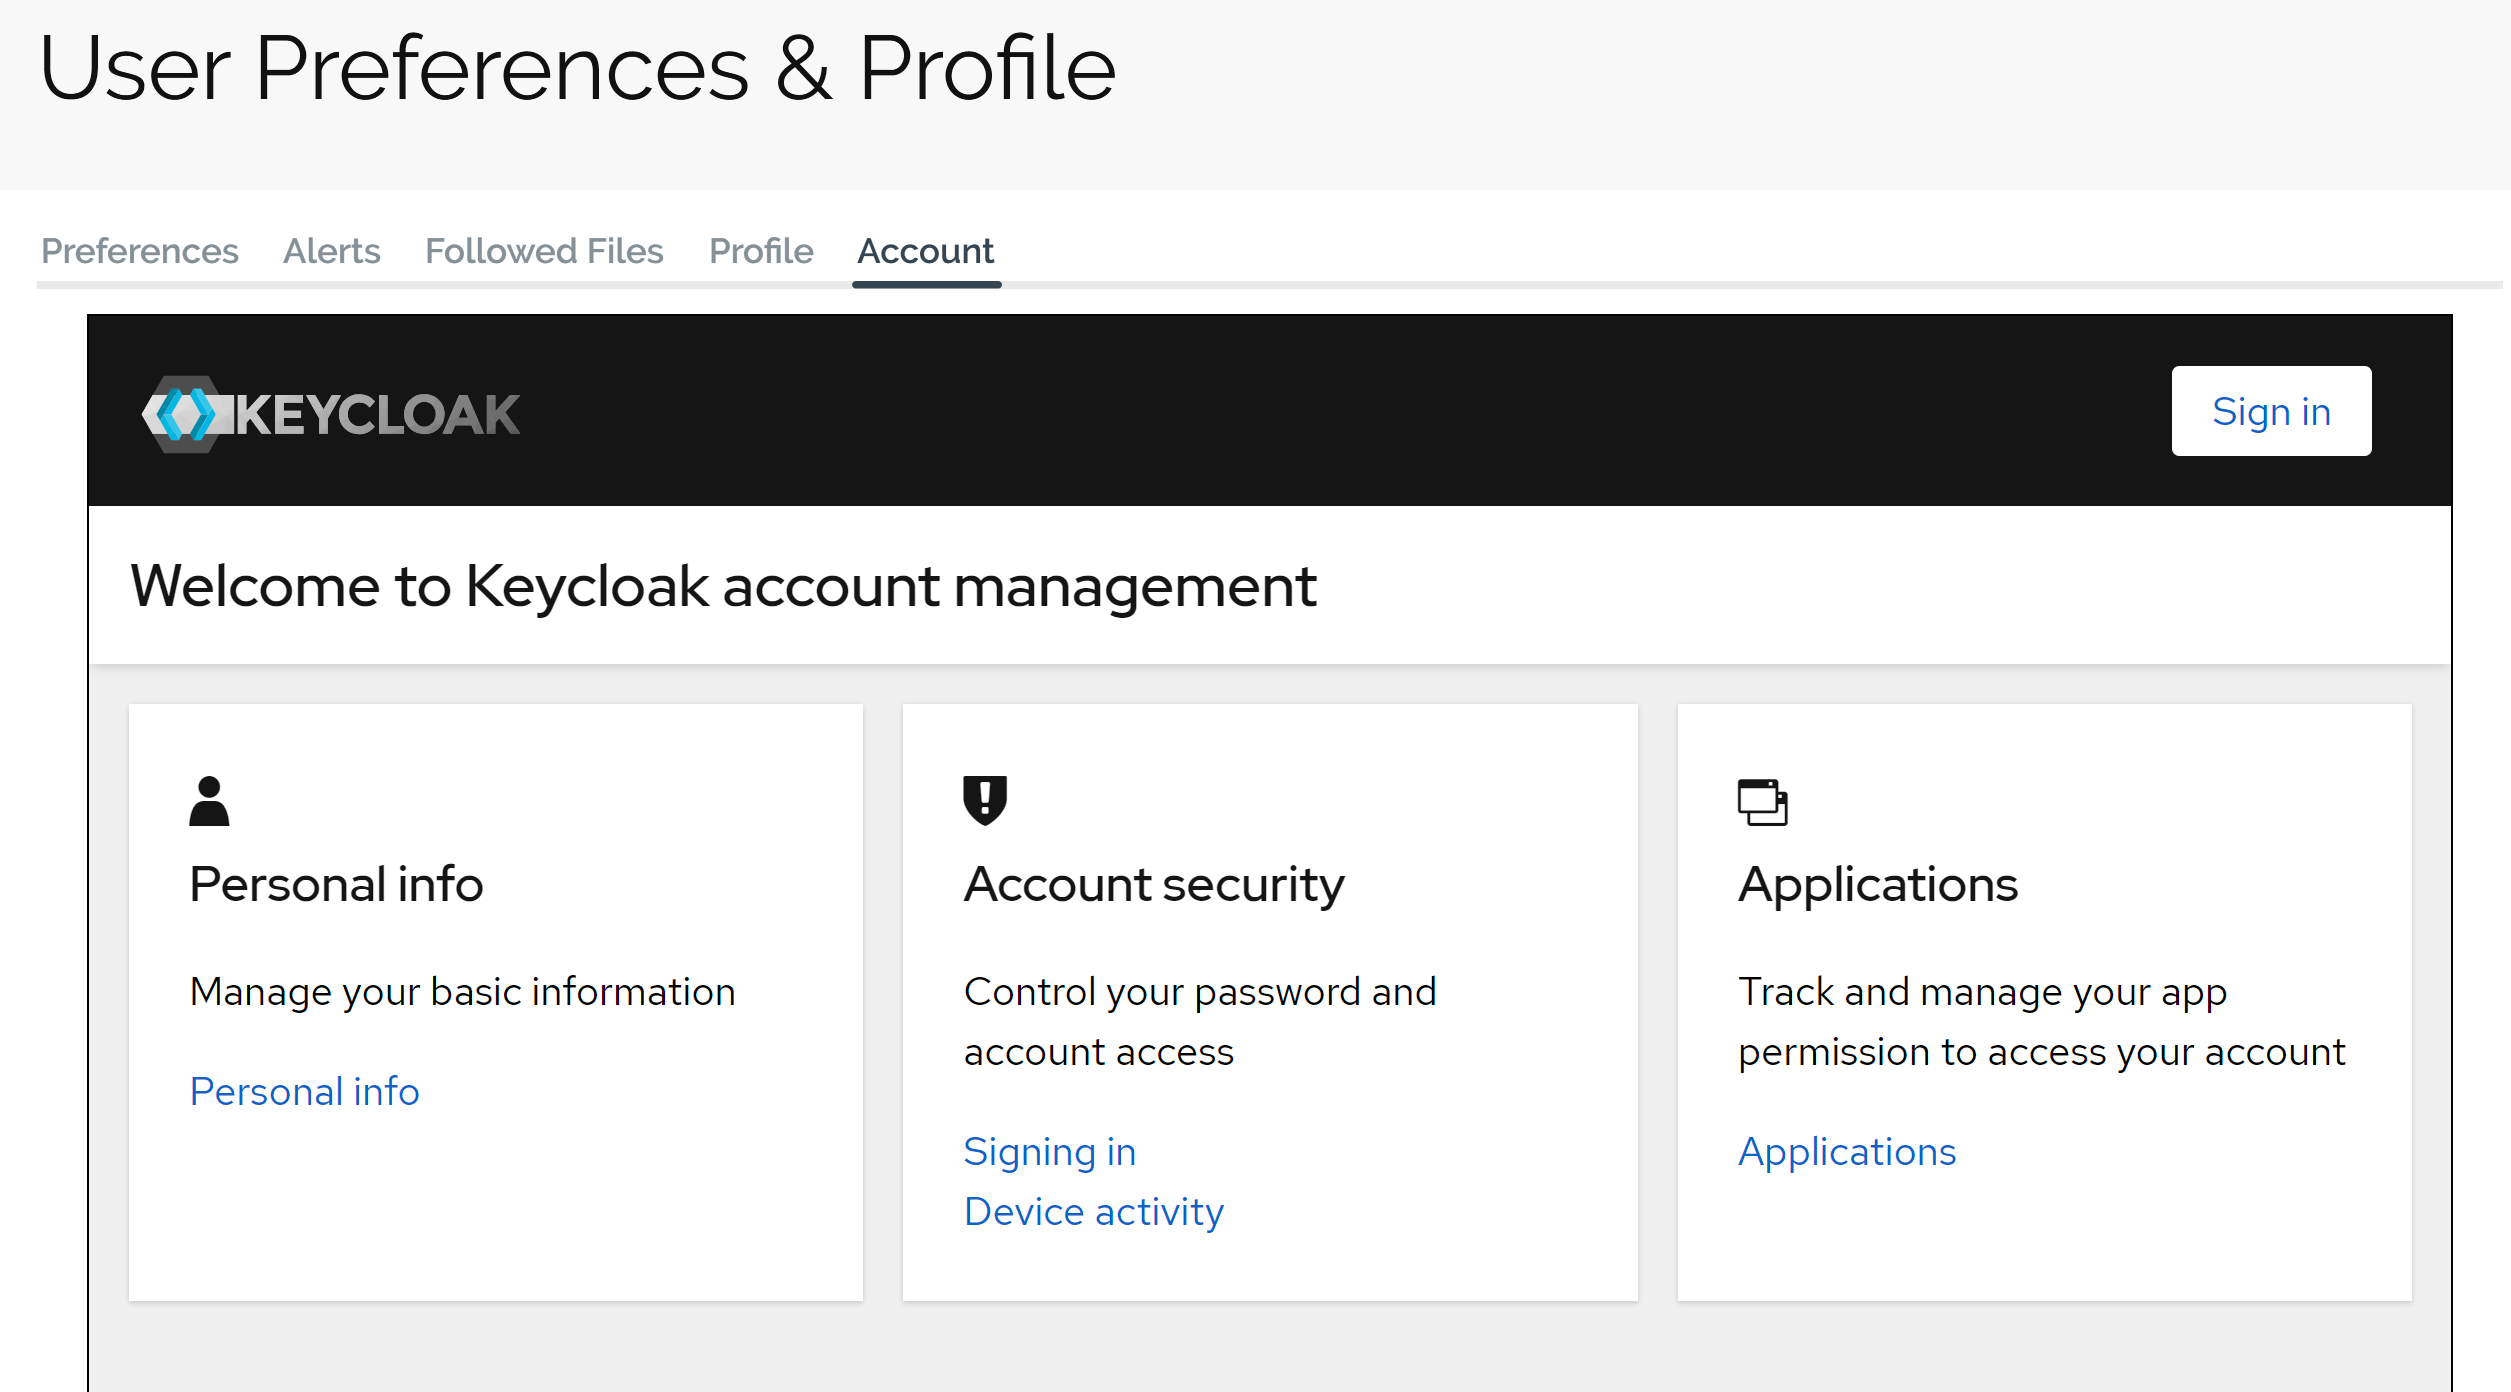Select the Followed Files tab
The width and height of the screenshot is (2511, 1392).
click(544, 251)
